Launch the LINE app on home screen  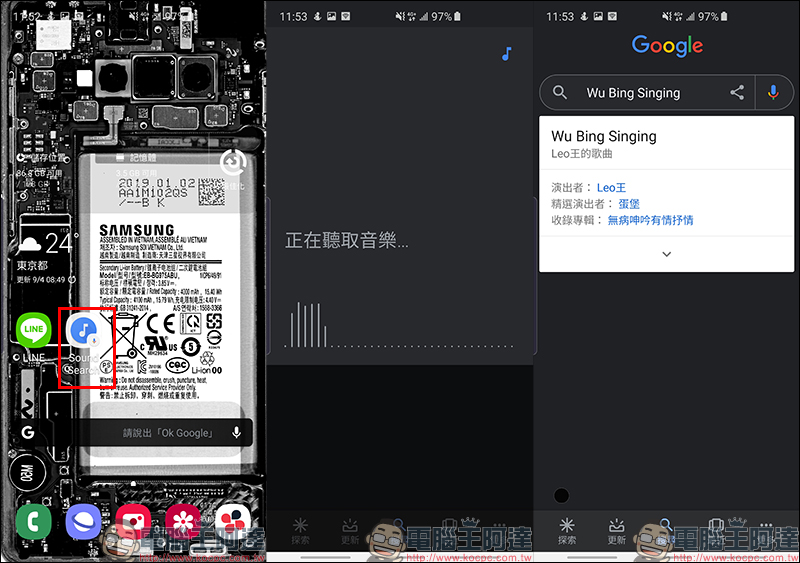(34, 330)
